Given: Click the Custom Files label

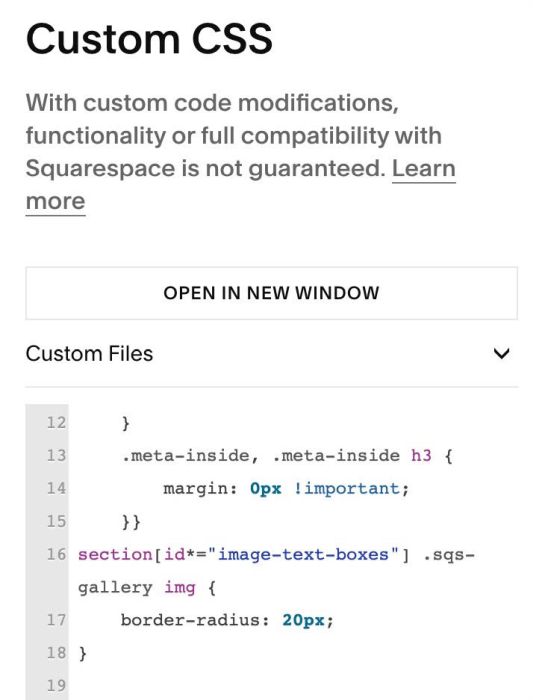Looking at the screenshot, I should coord(89,354).
